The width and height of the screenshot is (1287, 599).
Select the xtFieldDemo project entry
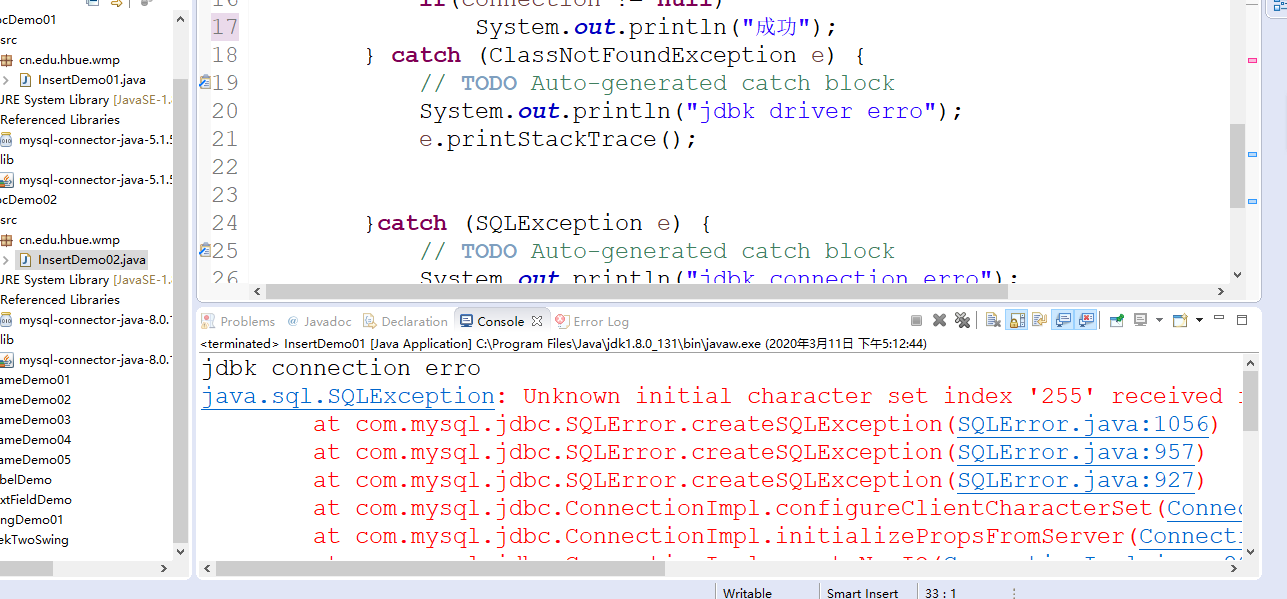35,500
